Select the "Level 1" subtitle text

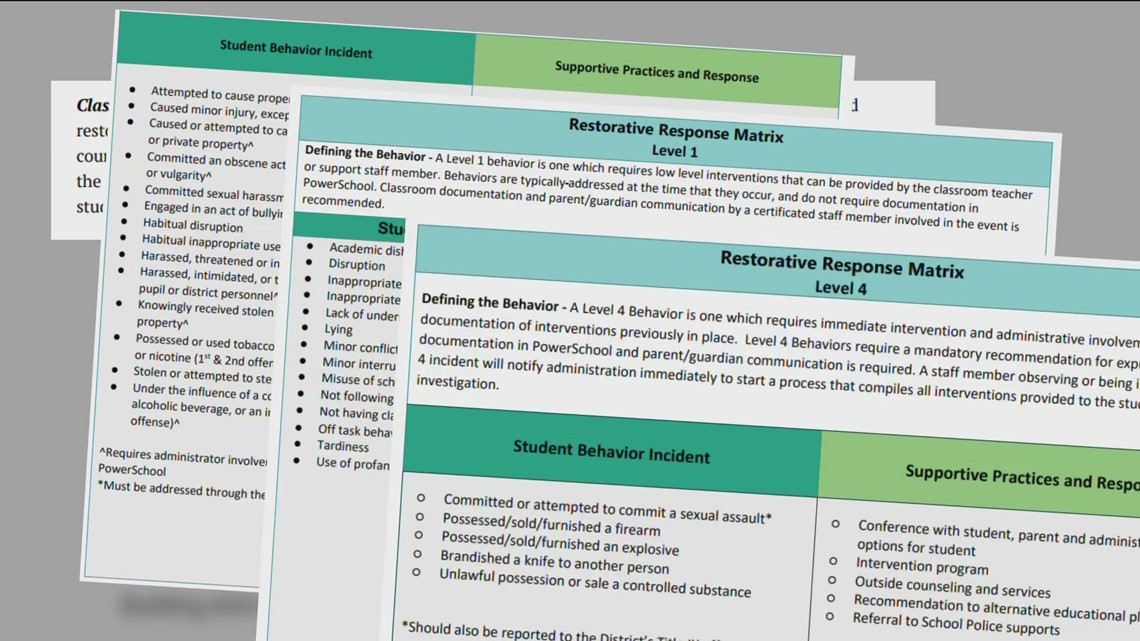[x=675, y=151]
